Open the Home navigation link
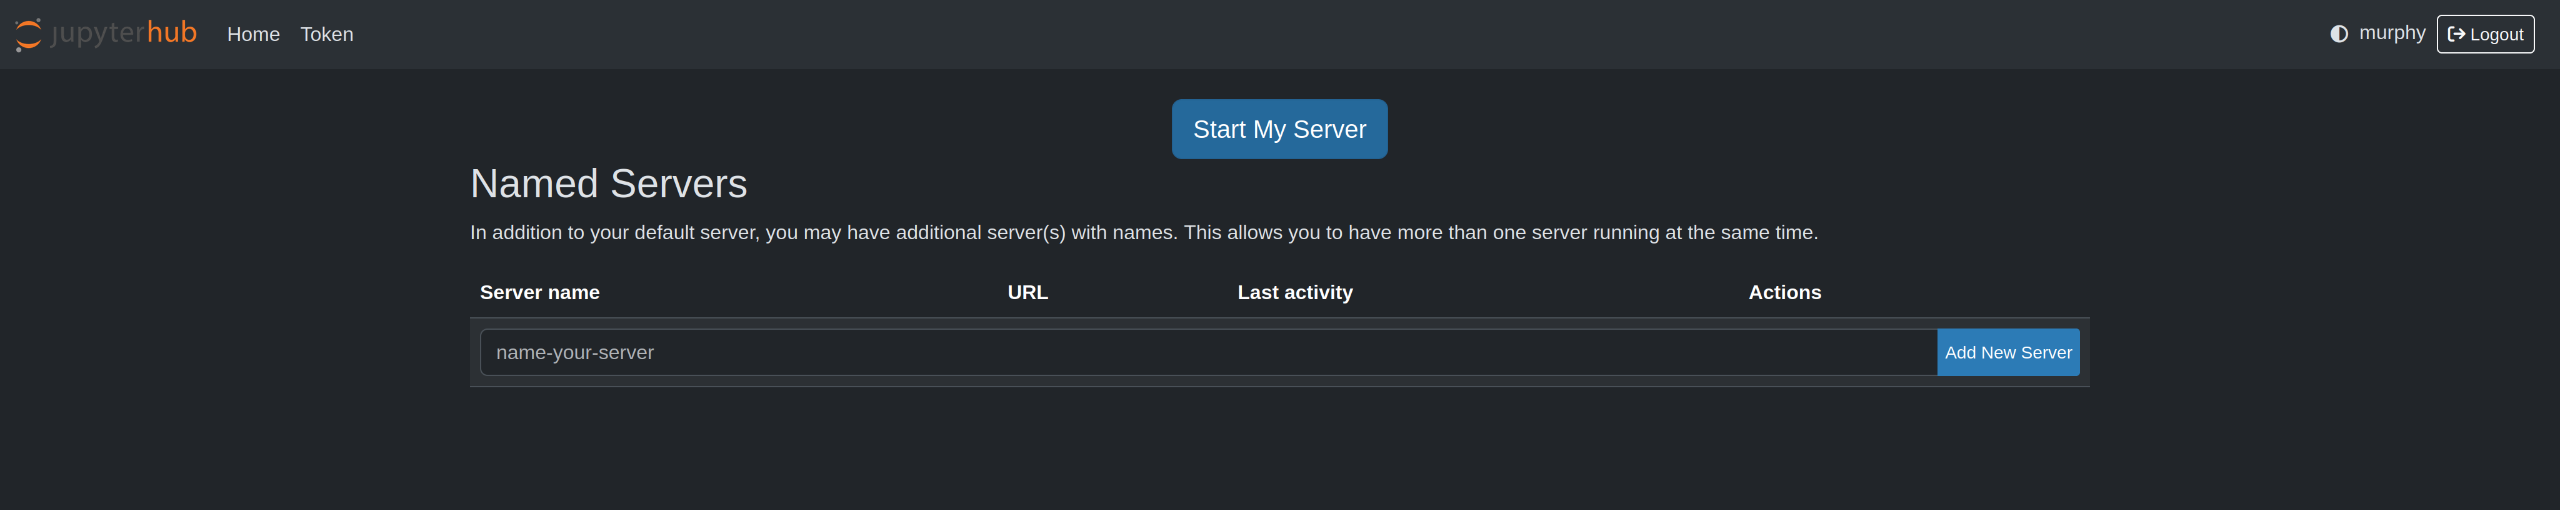Image resolution: width=2560 pixels, height=510 pixels. coord(253,34)
